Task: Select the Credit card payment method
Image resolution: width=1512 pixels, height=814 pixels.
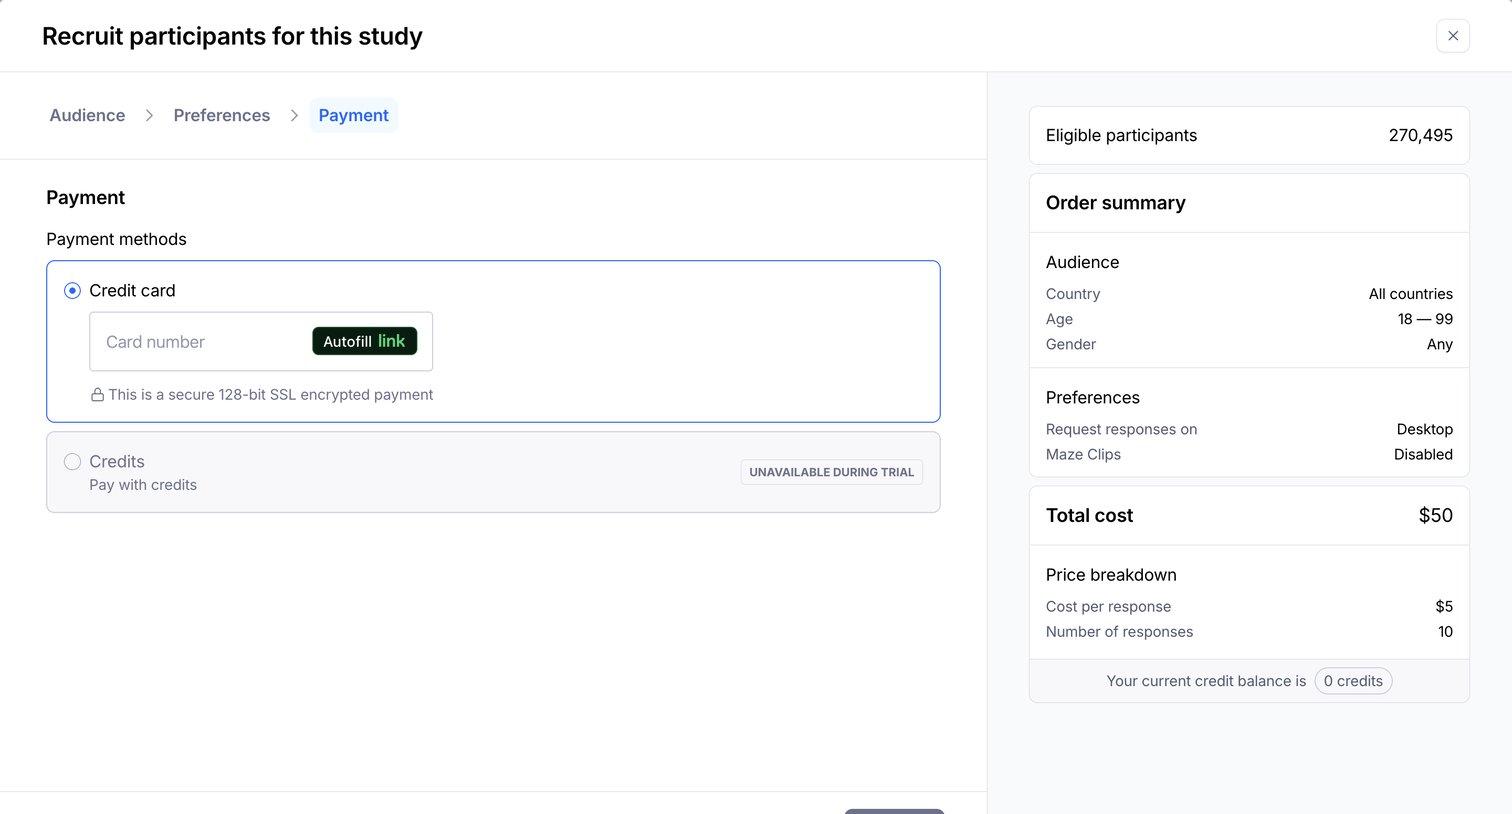Action: coord(72,291)
